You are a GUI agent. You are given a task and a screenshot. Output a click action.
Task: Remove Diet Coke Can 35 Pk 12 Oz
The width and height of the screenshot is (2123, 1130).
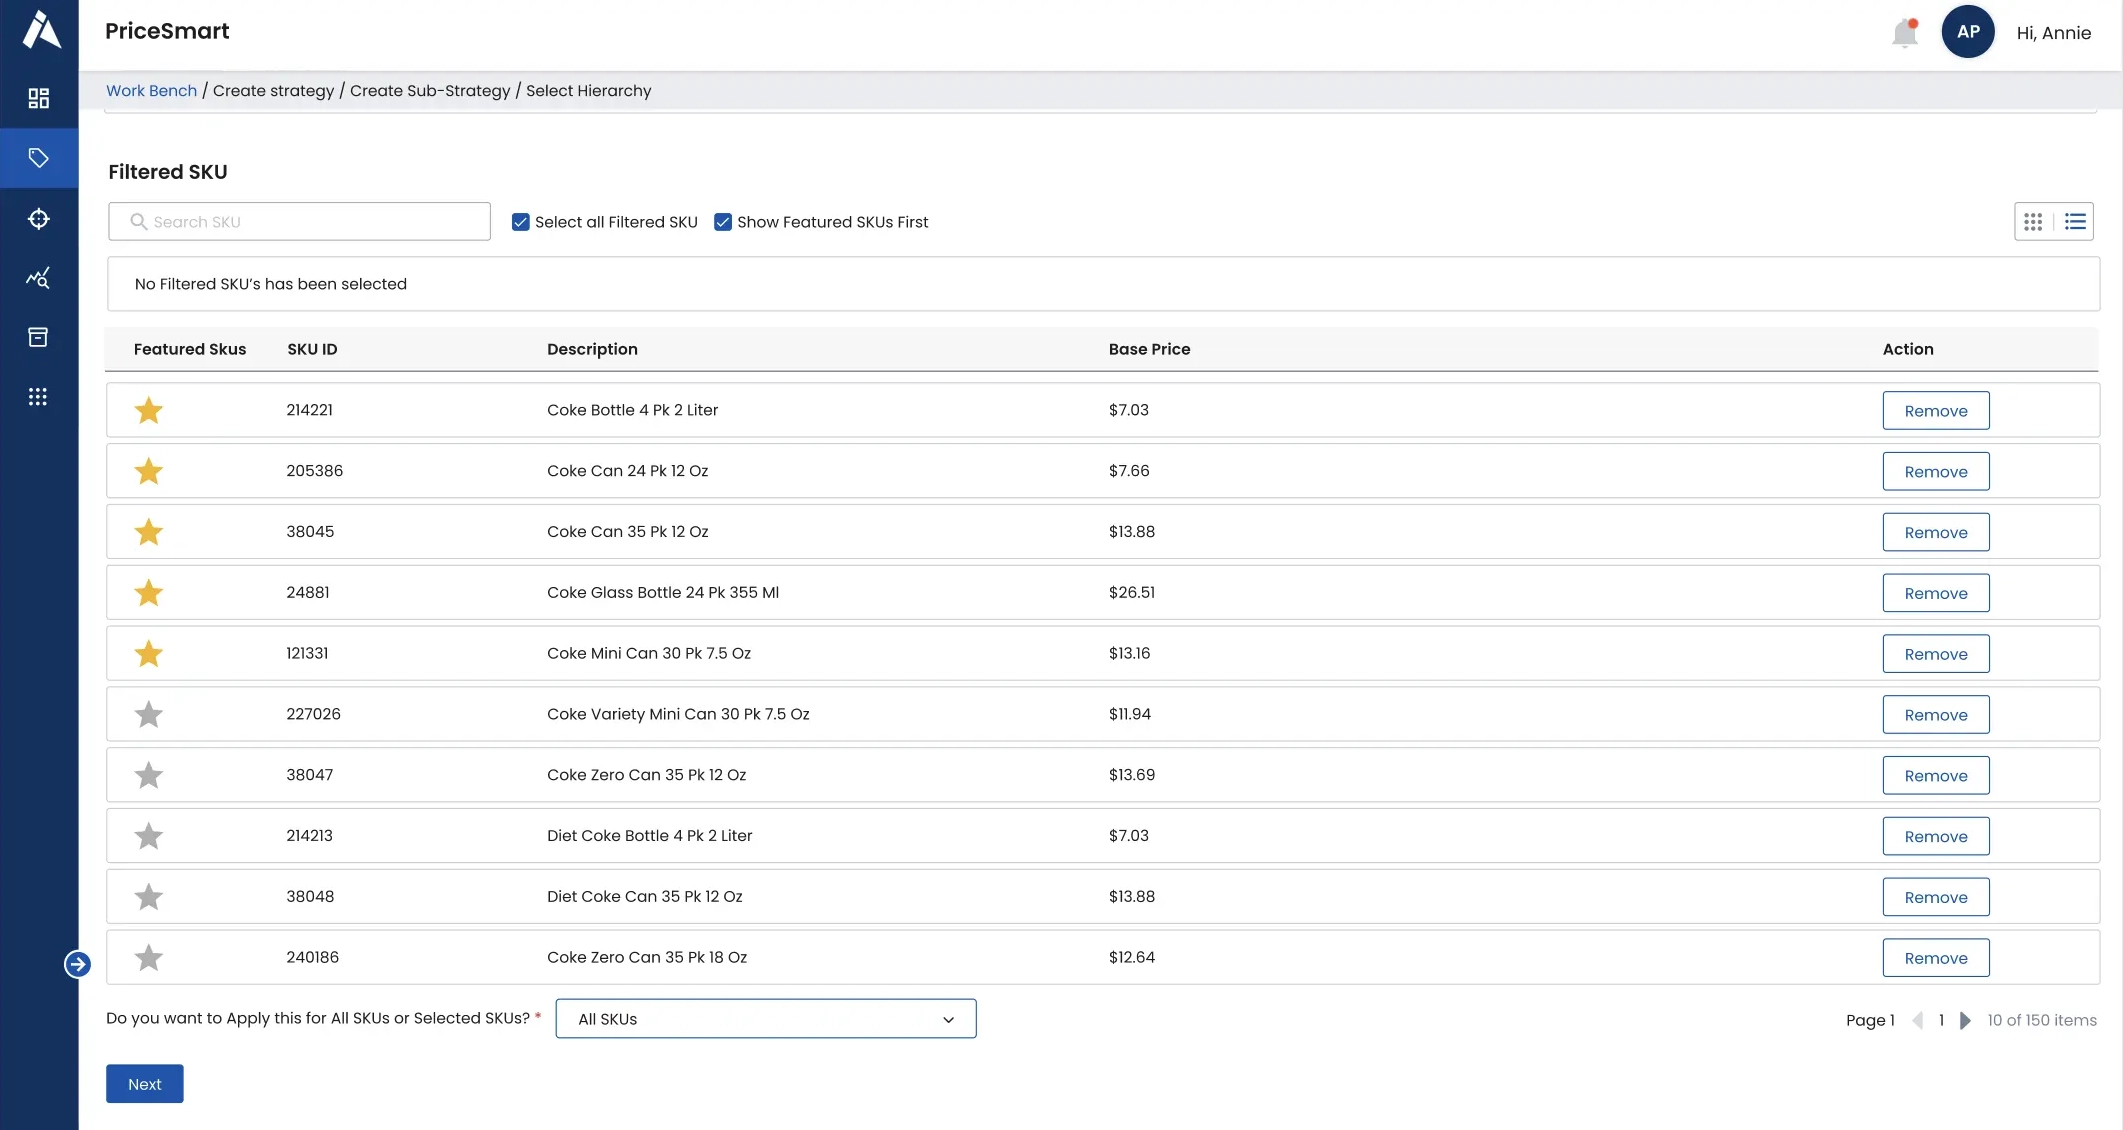1936,898
